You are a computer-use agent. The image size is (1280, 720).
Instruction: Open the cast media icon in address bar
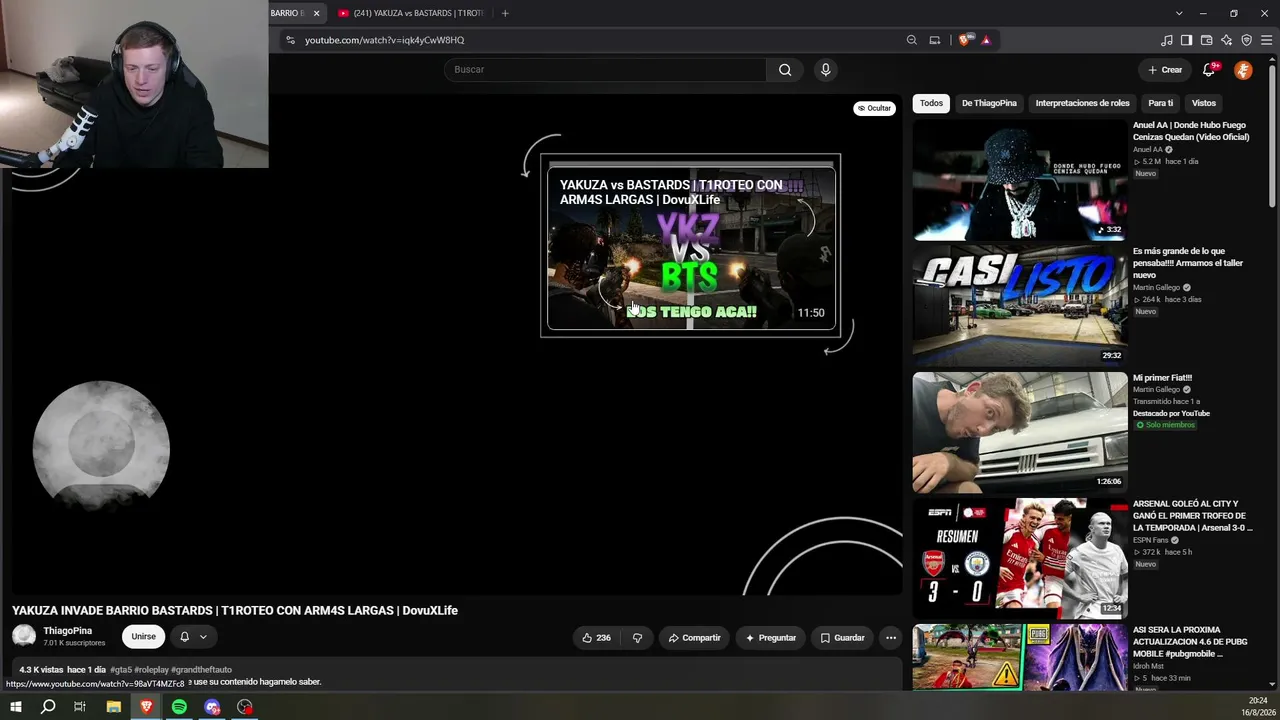click(935, 40)
